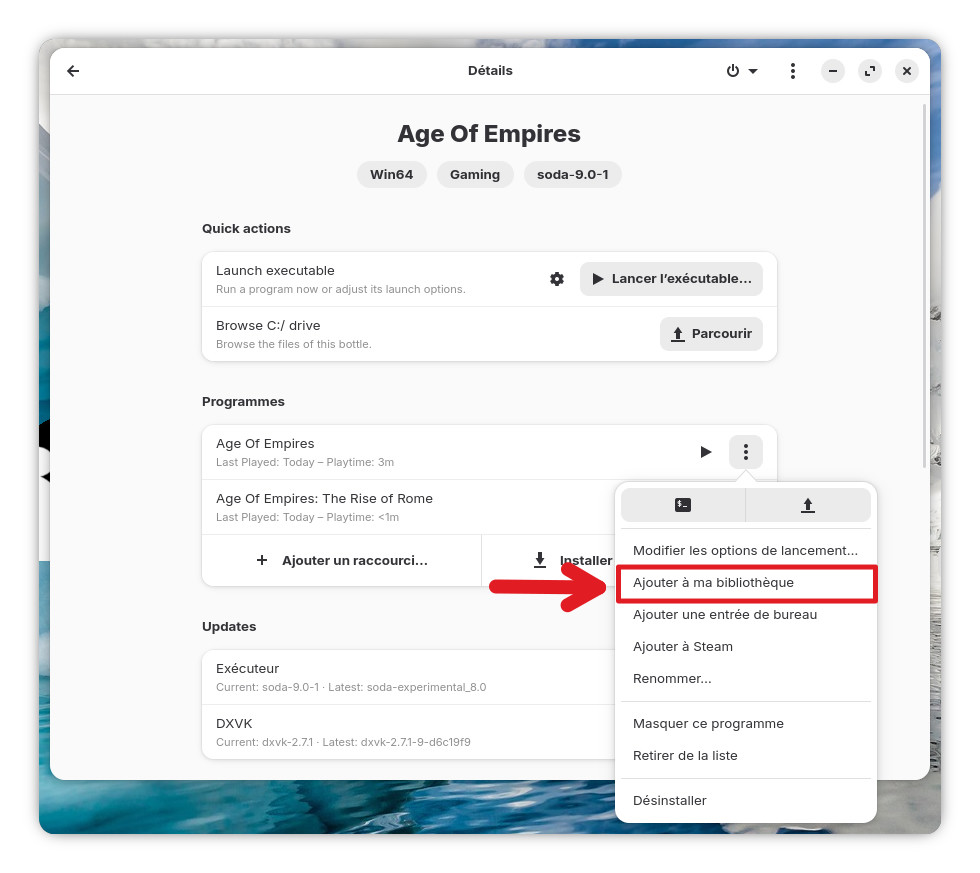Click upload icon button in popup menu
The image size is (980, 873).
coord(808,505)
